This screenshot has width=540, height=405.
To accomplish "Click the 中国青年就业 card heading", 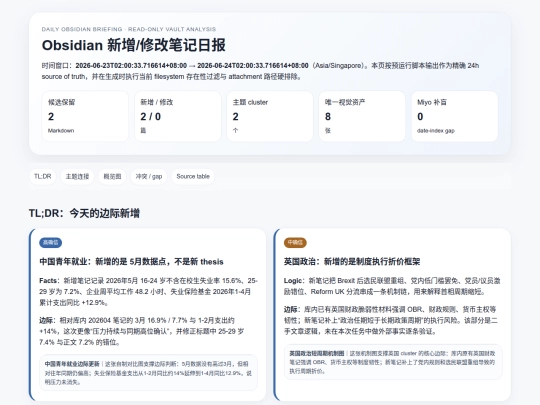I will tap(131, 262).
